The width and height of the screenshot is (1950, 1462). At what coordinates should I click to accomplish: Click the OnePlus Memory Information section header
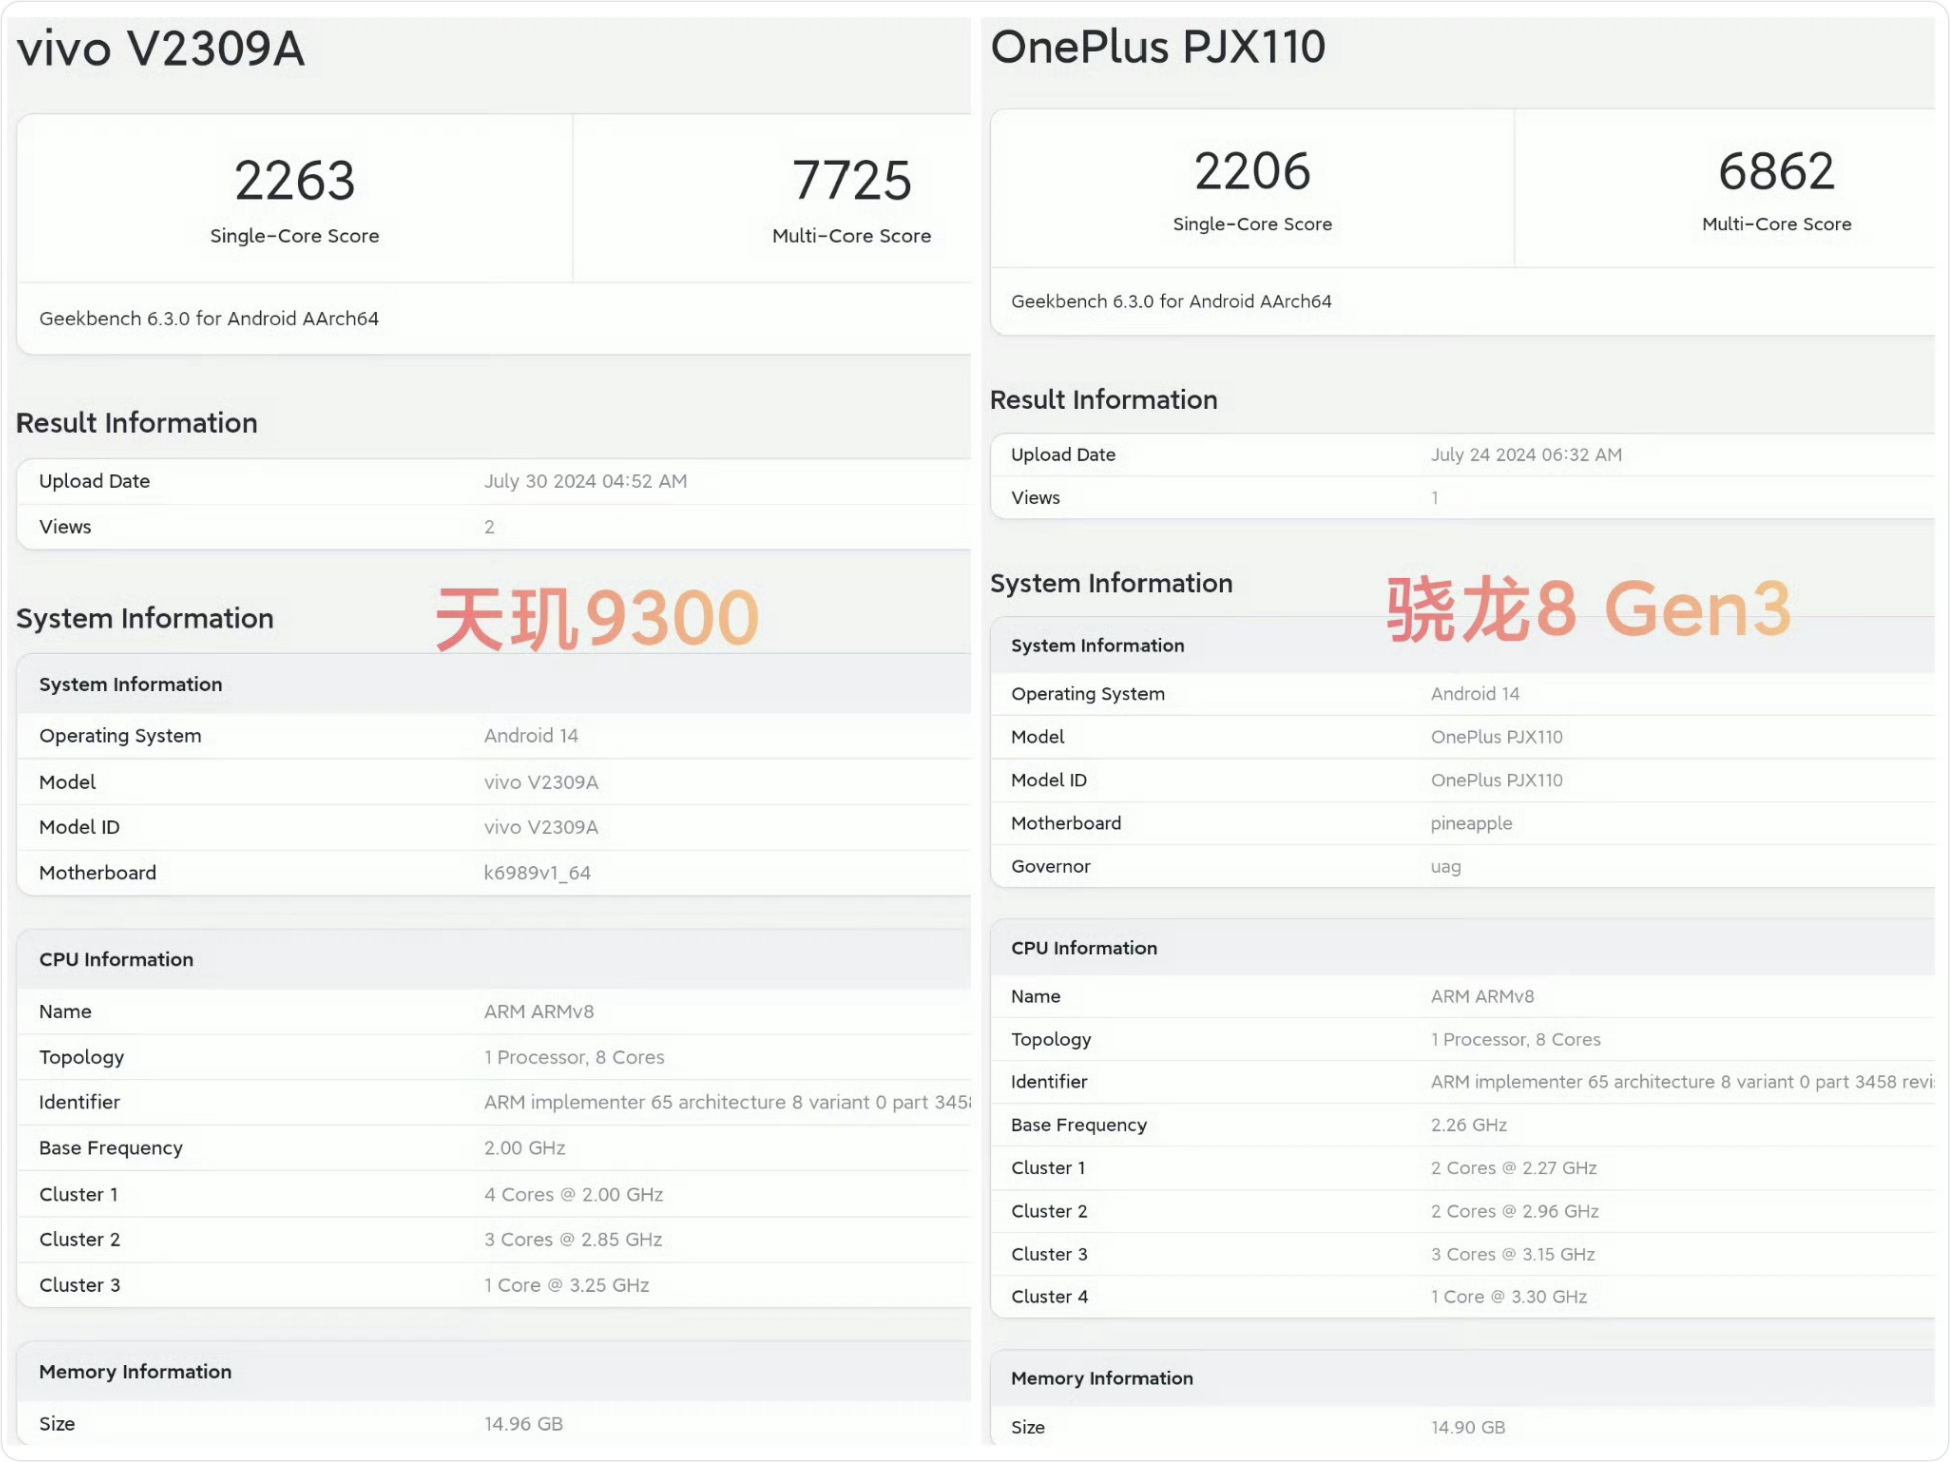tap(1102, 1379)
